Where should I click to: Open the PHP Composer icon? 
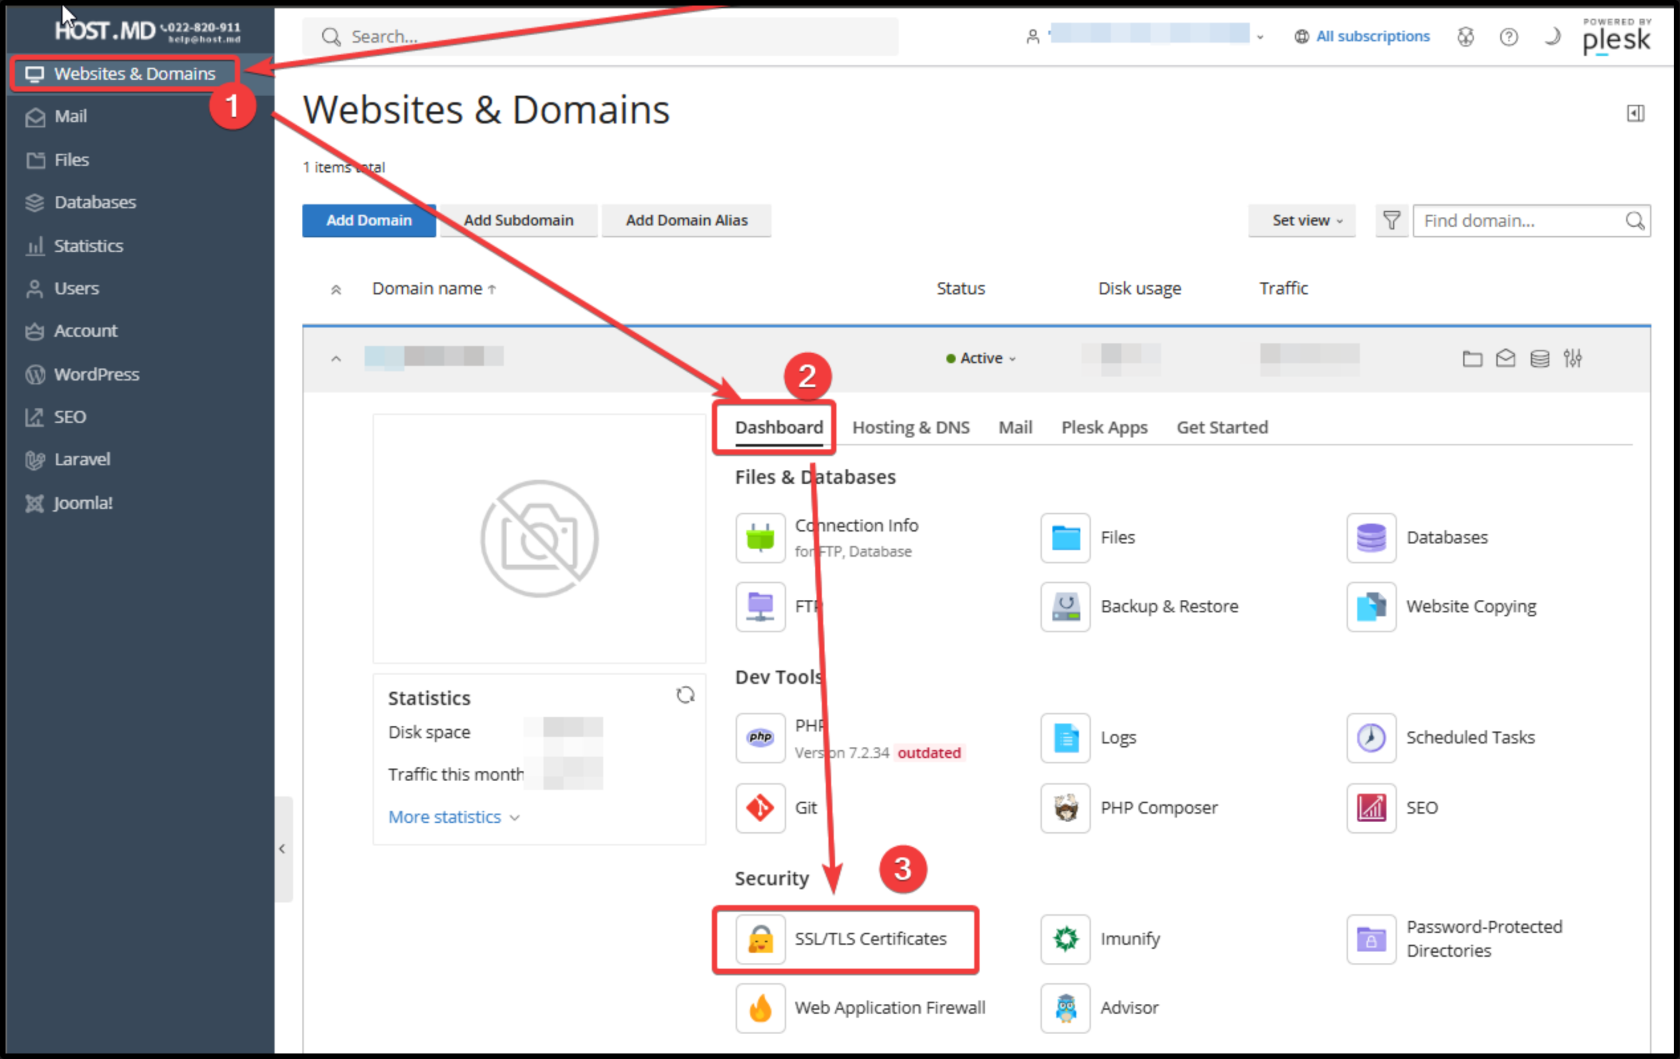pyautogui.click(x=1066, y=808)
